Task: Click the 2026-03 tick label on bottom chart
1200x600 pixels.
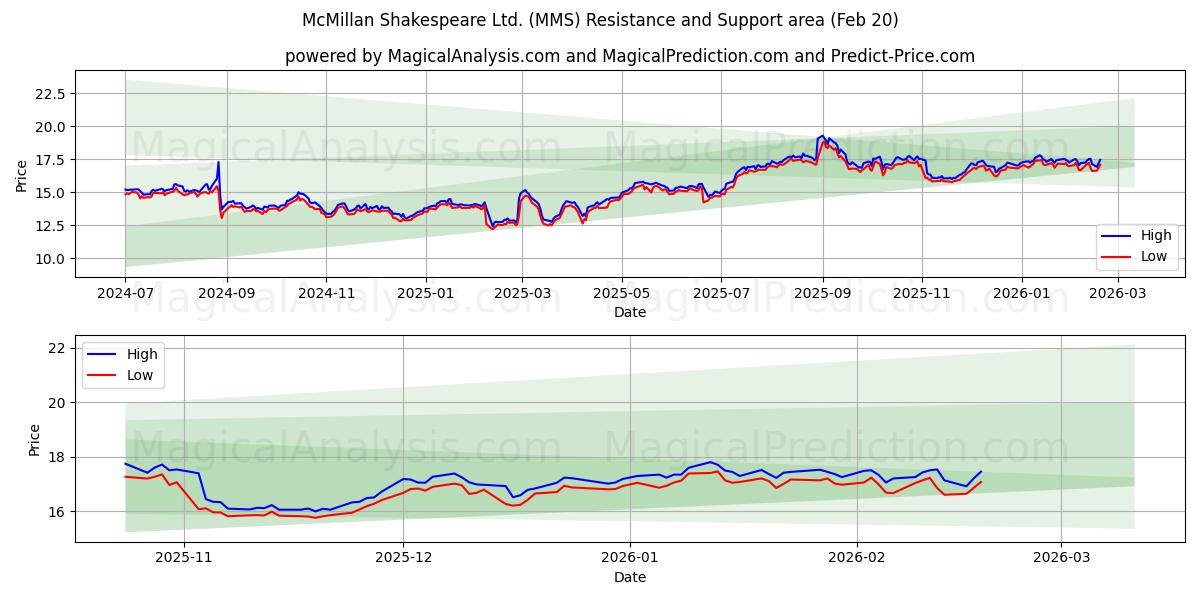Action: (x=1062, y=559)
